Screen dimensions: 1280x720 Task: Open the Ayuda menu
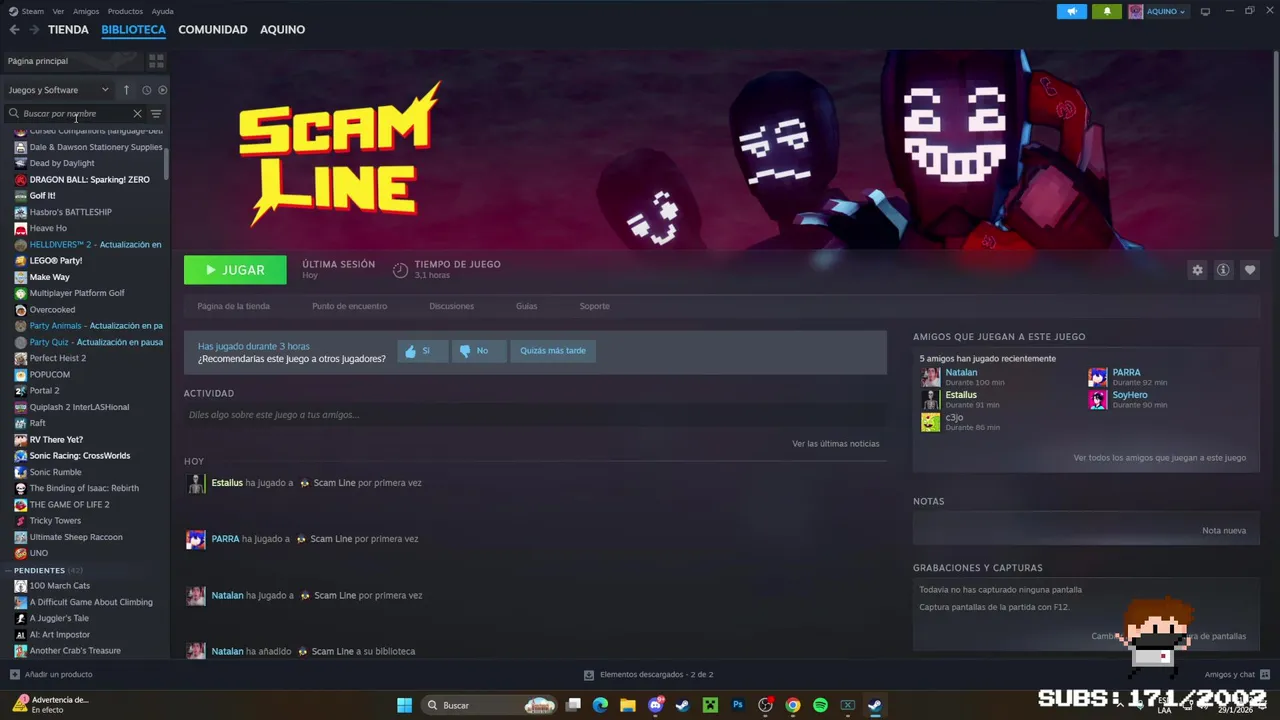click(x=162, y=12)
